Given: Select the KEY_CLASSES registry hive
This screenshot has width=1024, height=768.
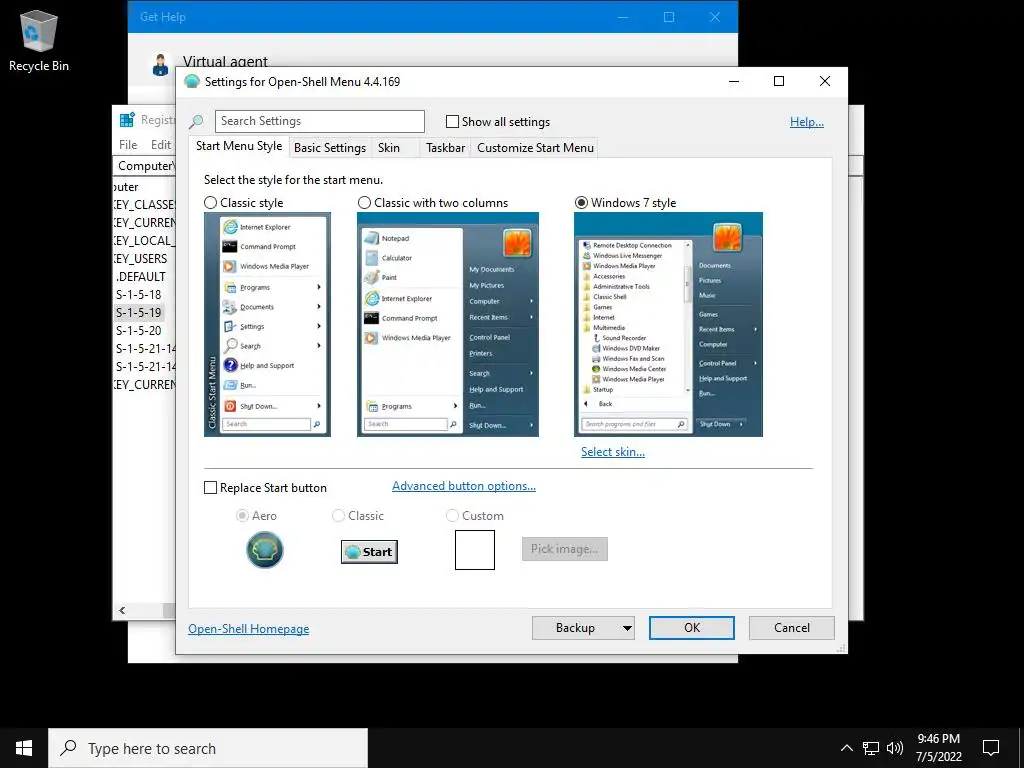Looking at the screenshot, I should pyautogui.click(x=144, y=204).
